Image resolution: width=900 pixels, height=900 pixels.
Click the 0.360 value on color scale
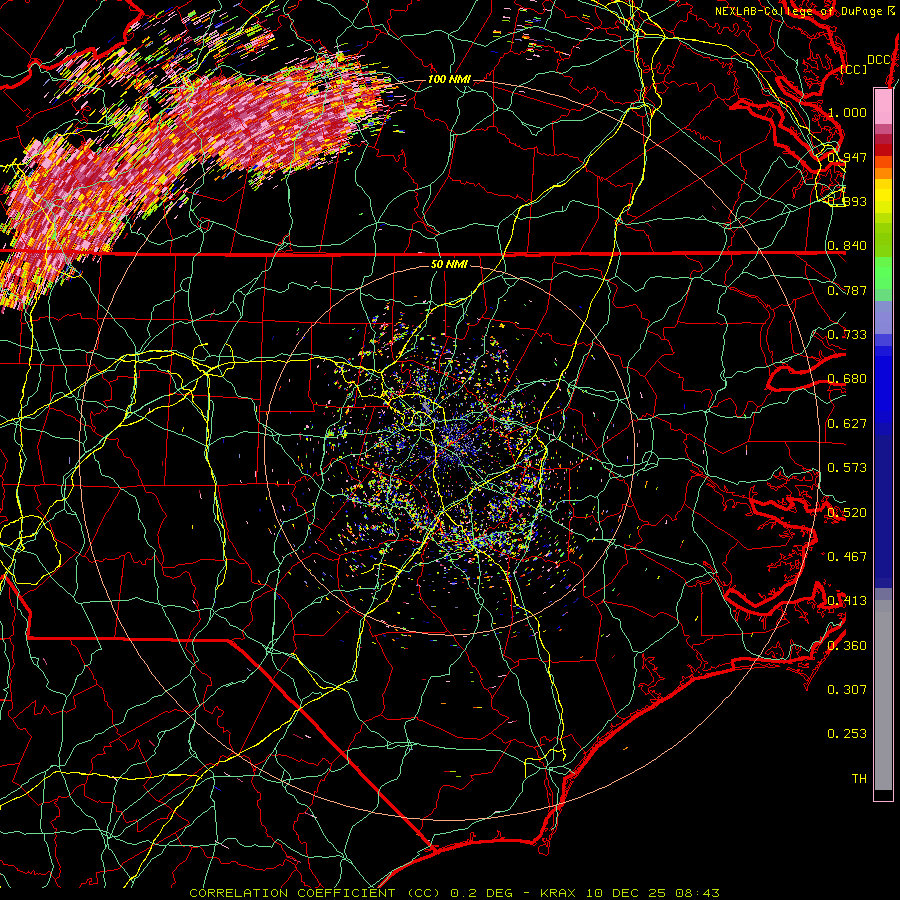847,646
